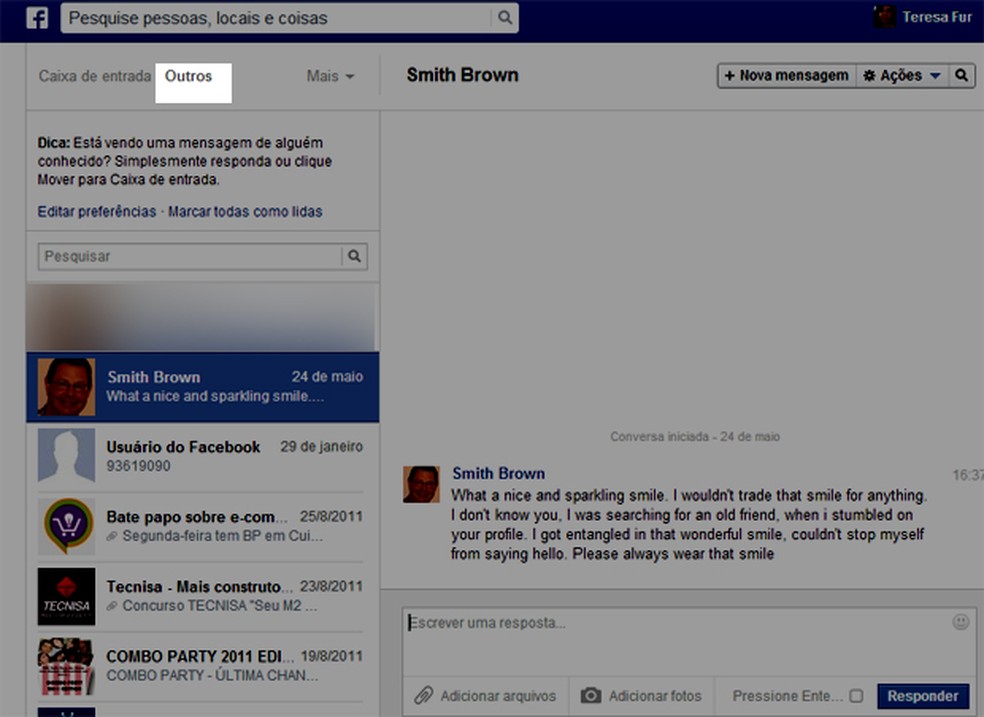The image size is (984, 717).
Task: Expand the Mais dropdown
Action: (330, 76)
